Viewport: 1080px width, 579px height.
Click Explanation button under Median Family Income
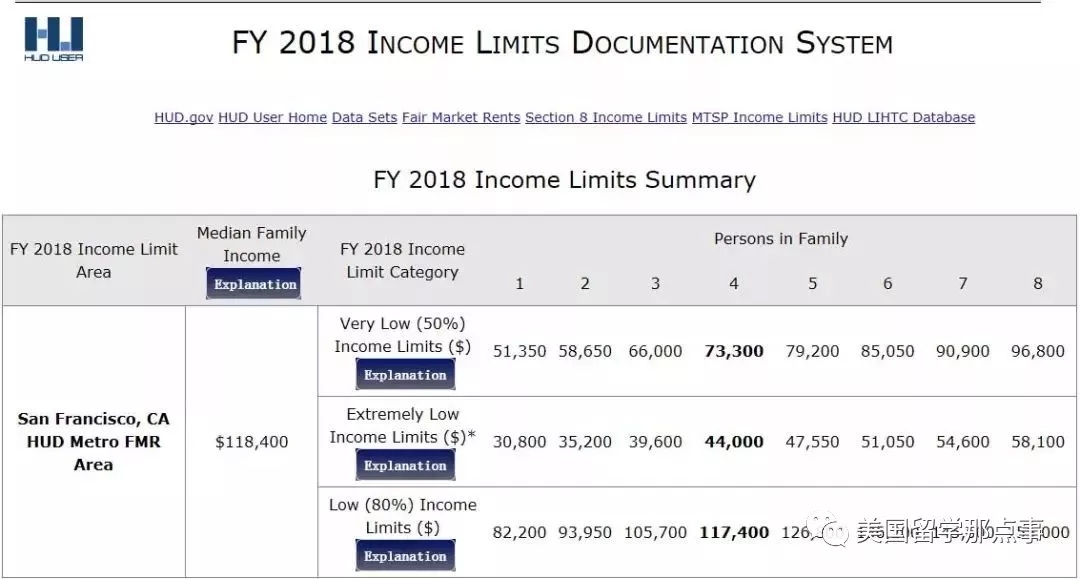[253, 284]
